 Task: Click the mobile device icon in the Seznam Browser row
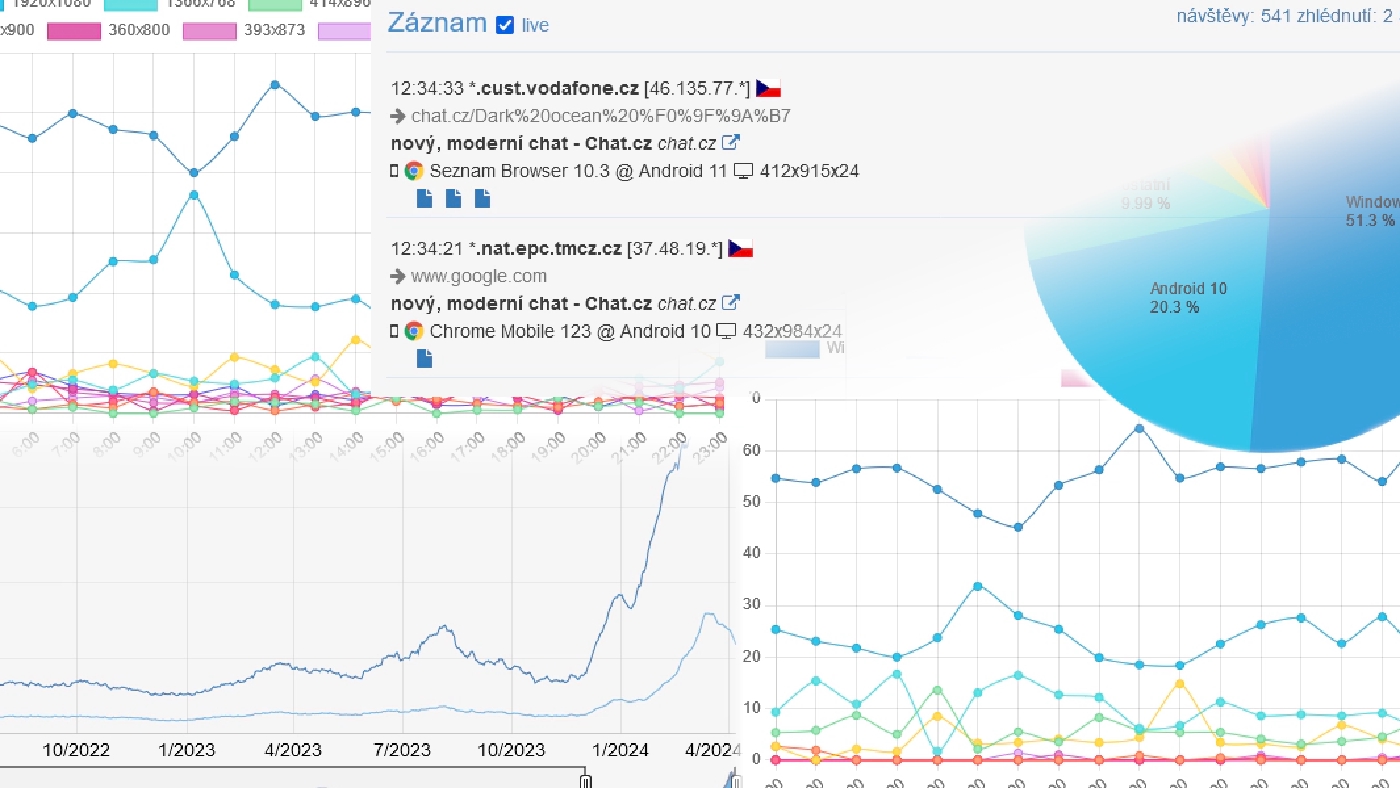394,171
